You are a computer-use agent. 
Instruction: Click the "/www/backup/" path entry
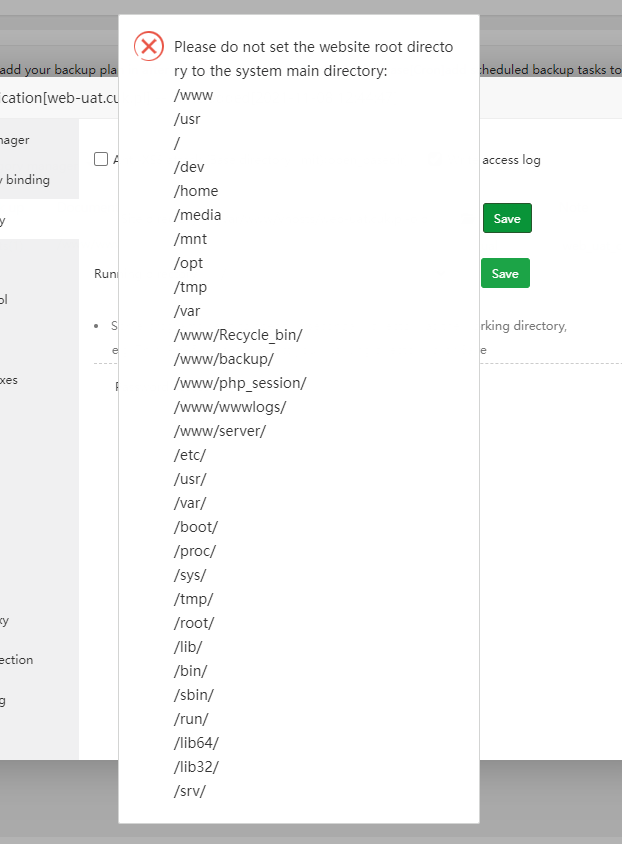[224, 359]
